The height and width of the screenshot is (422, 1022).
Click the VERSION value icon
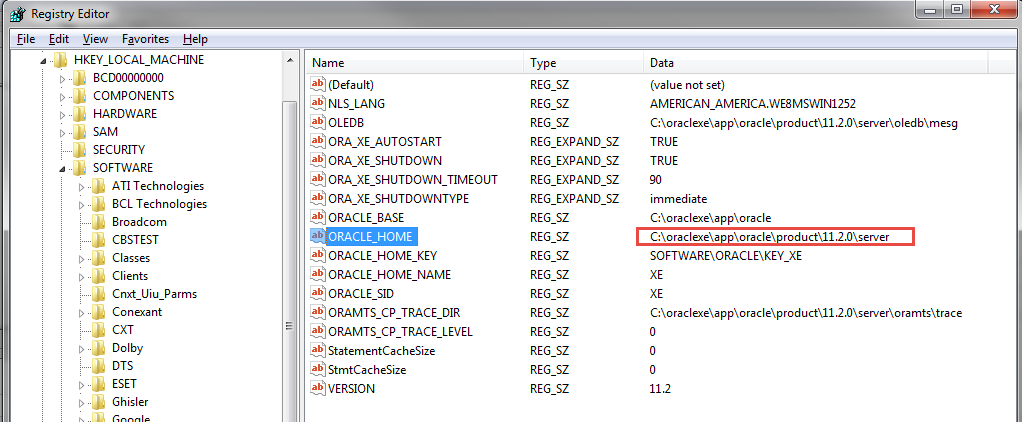[317, 387]
